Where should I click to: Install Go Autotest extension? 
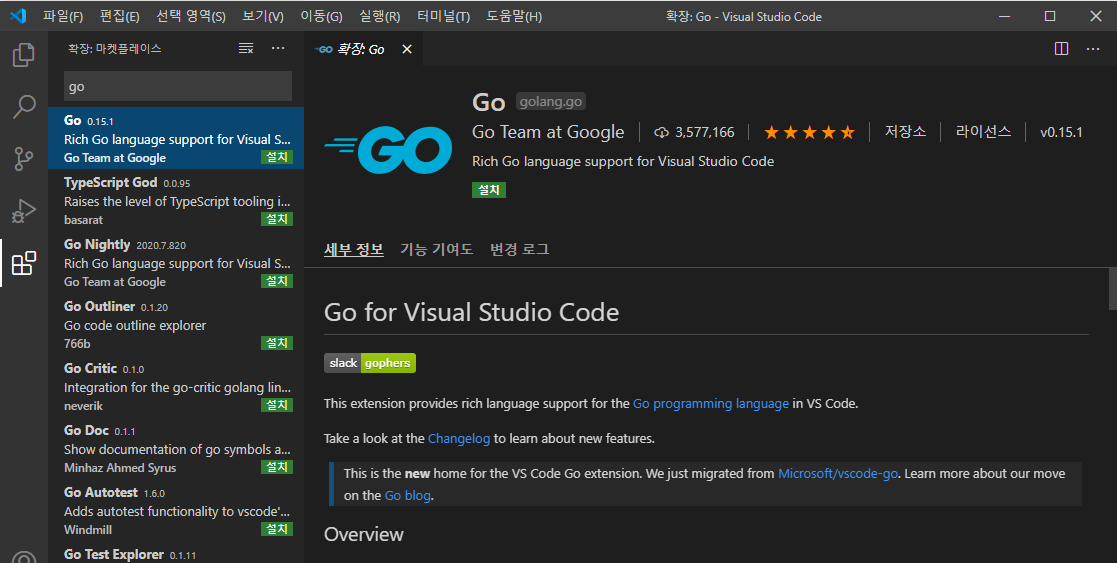[276, 529]
